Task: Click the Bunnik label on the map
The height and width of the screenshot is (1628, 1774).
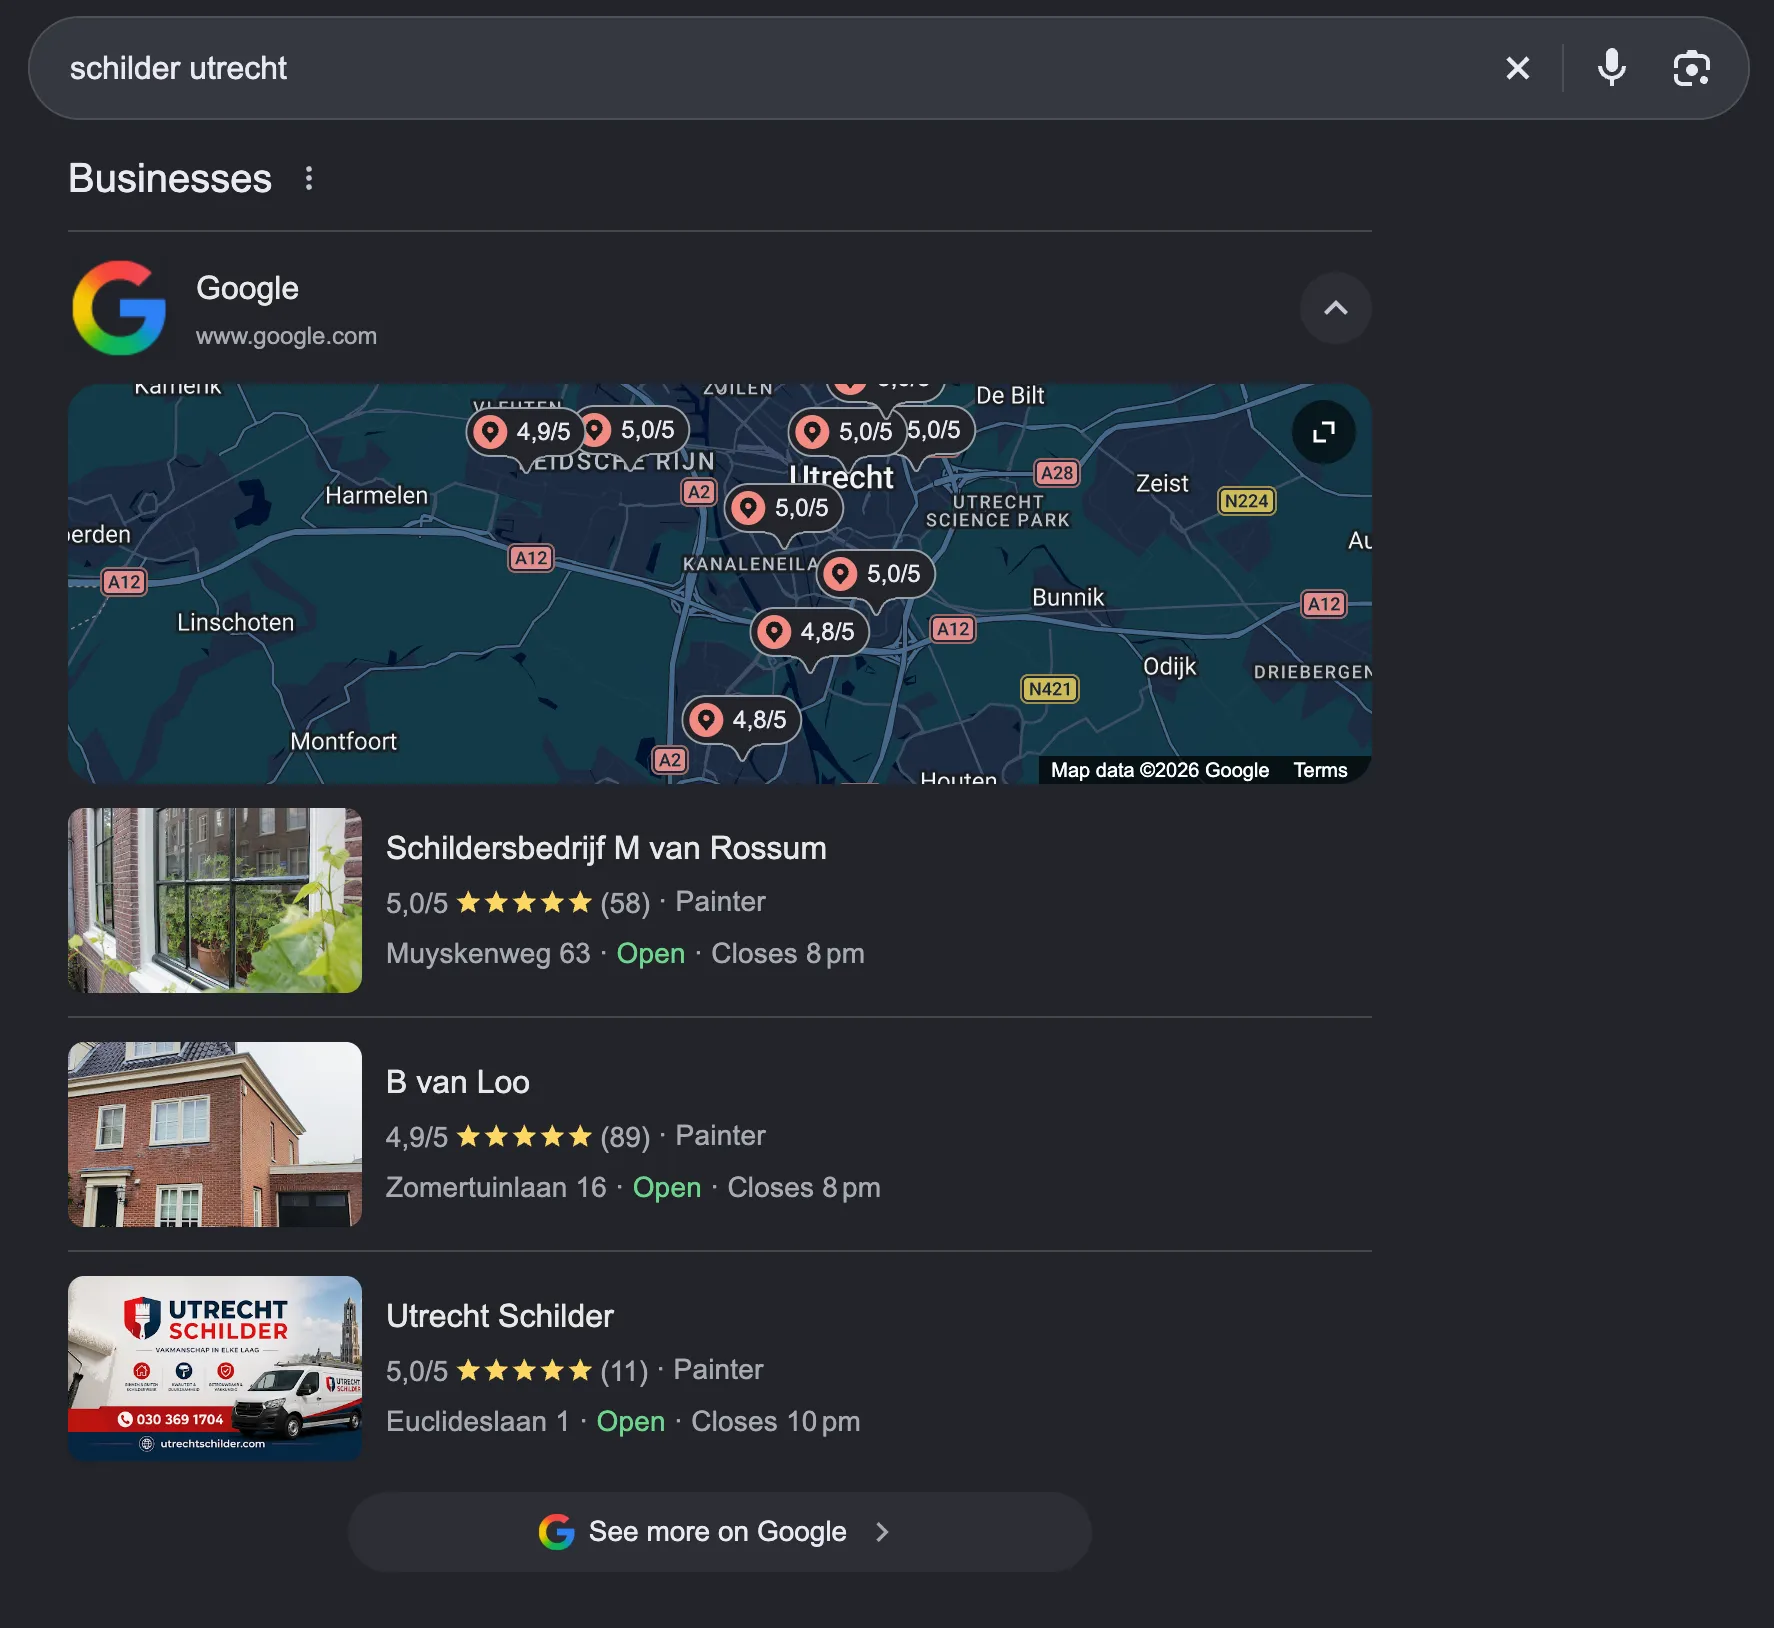Action: click(x=1068, y=598)
